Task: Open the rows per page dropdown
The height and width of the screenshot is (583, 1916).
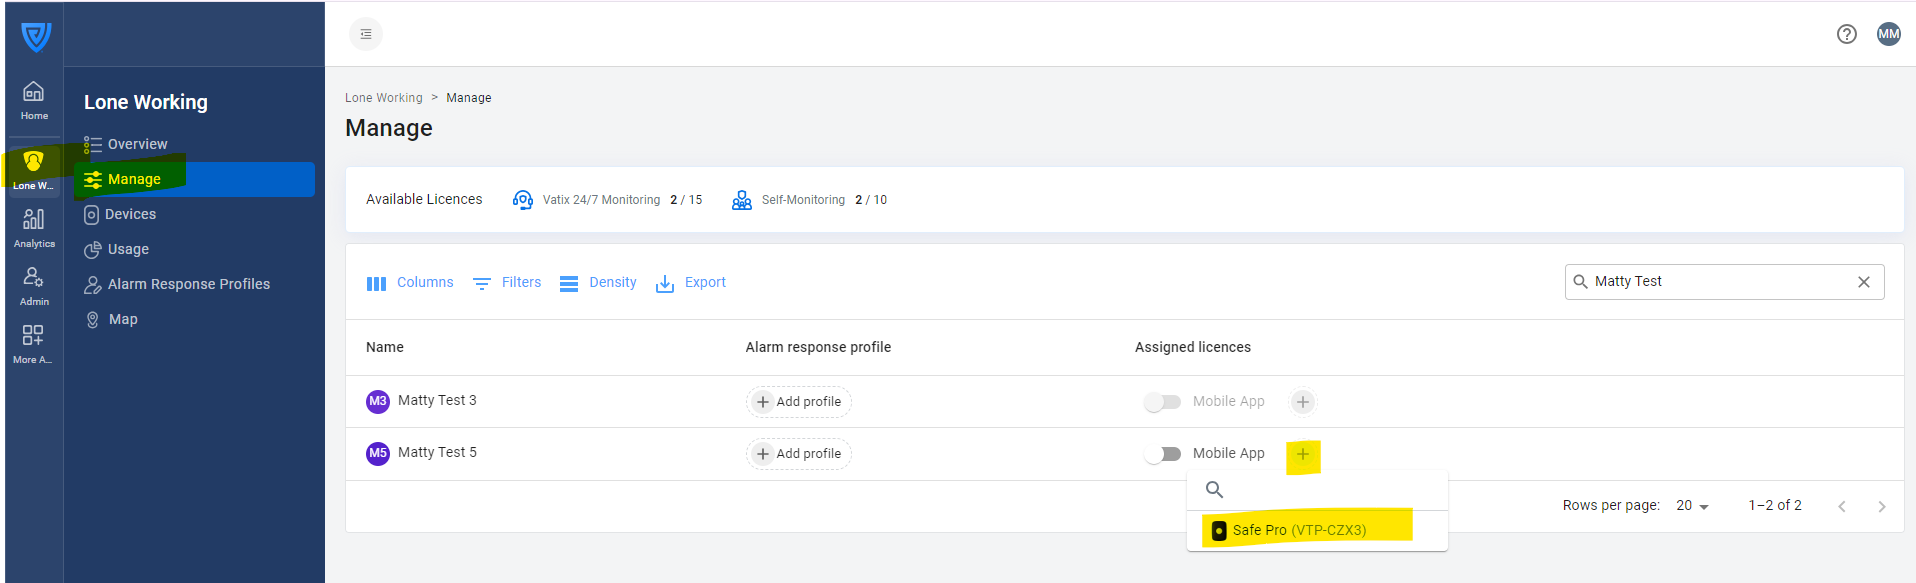Action: (x=1692, y=506)
